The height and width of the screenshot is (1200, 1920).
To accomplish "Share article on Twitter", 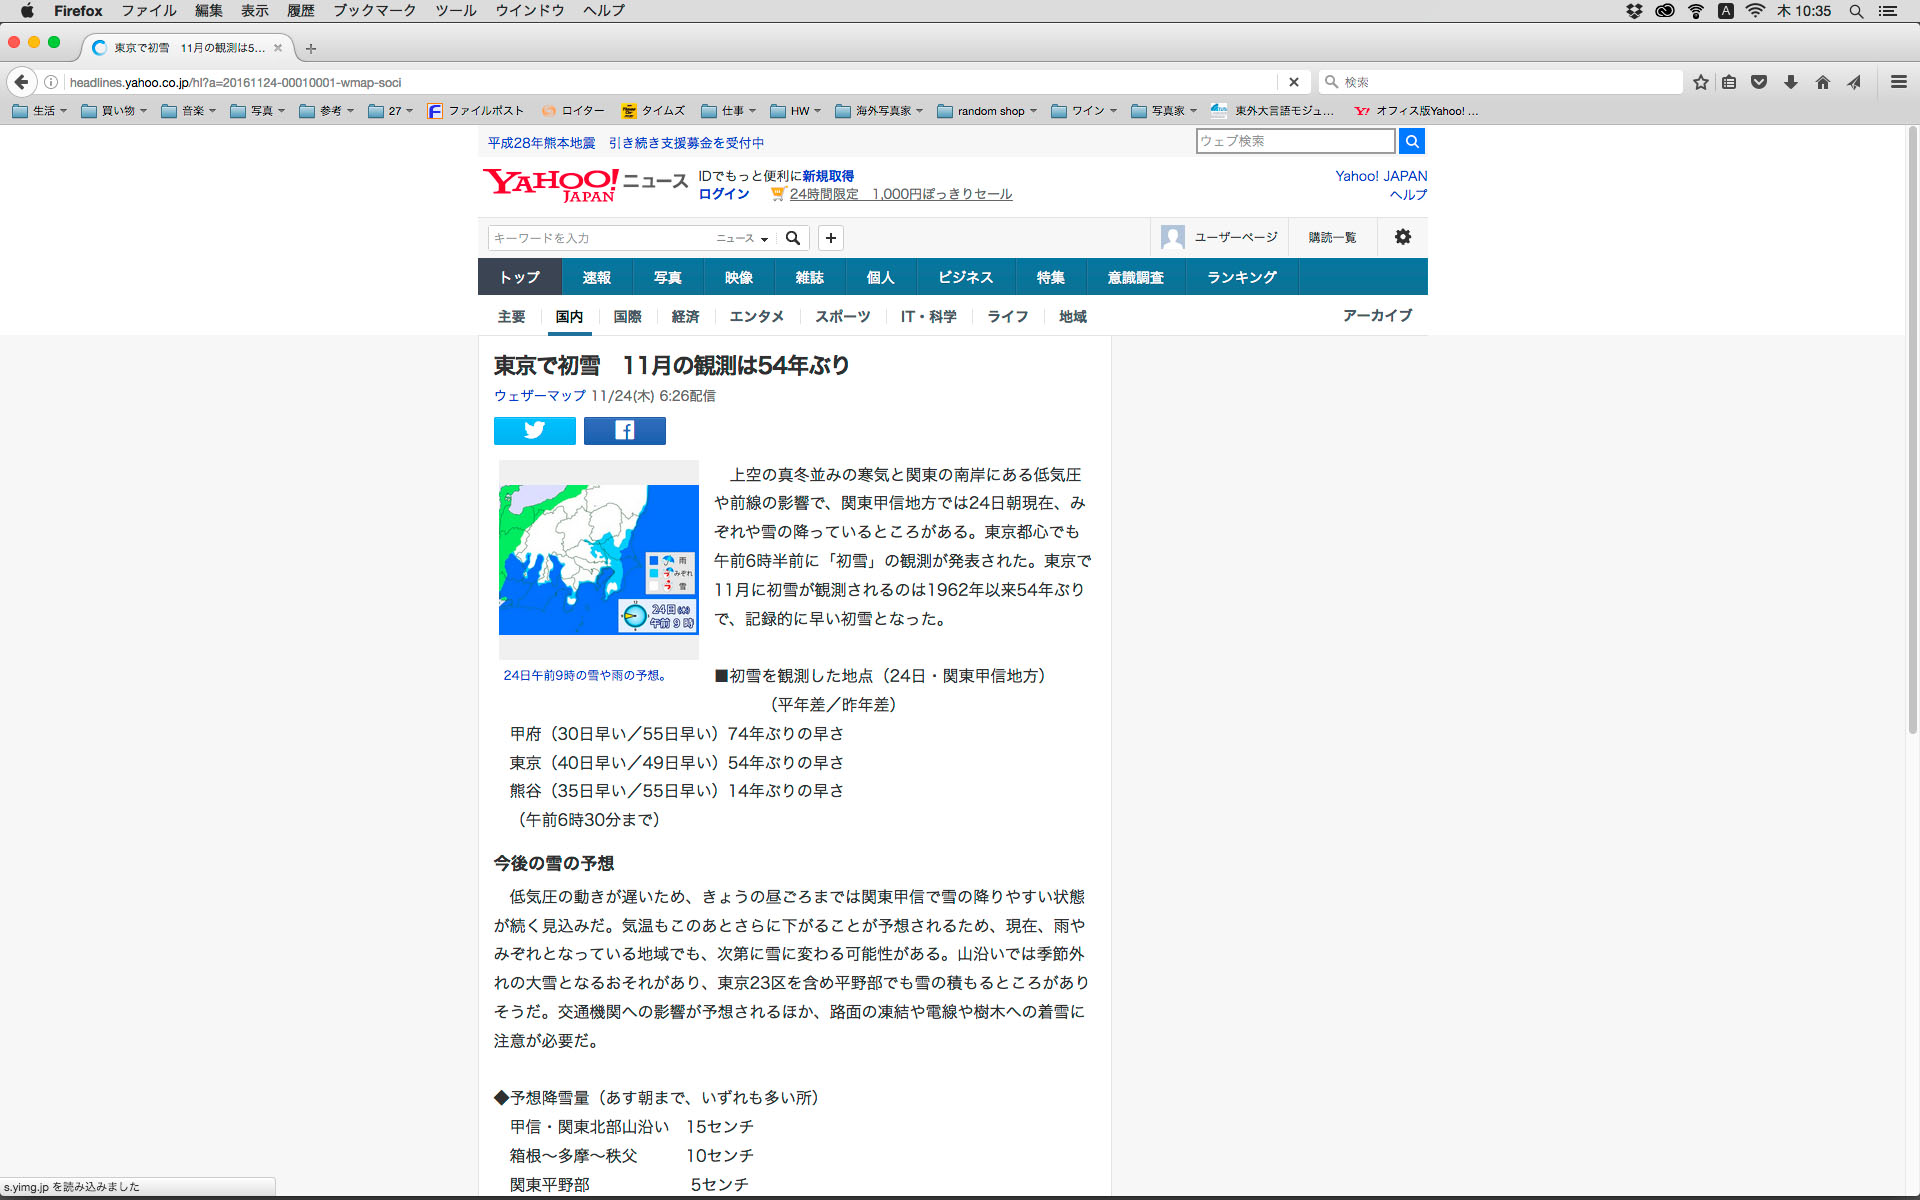I will click(534, 431).
